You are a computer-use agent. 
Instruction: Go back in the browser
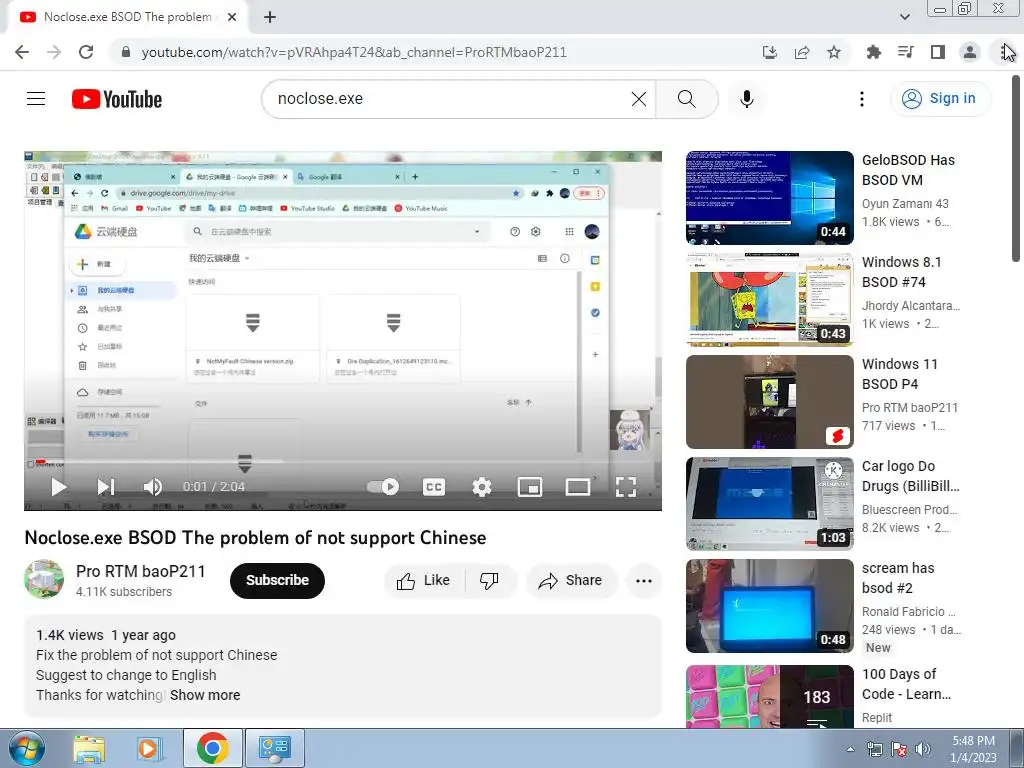coord(22,52)
